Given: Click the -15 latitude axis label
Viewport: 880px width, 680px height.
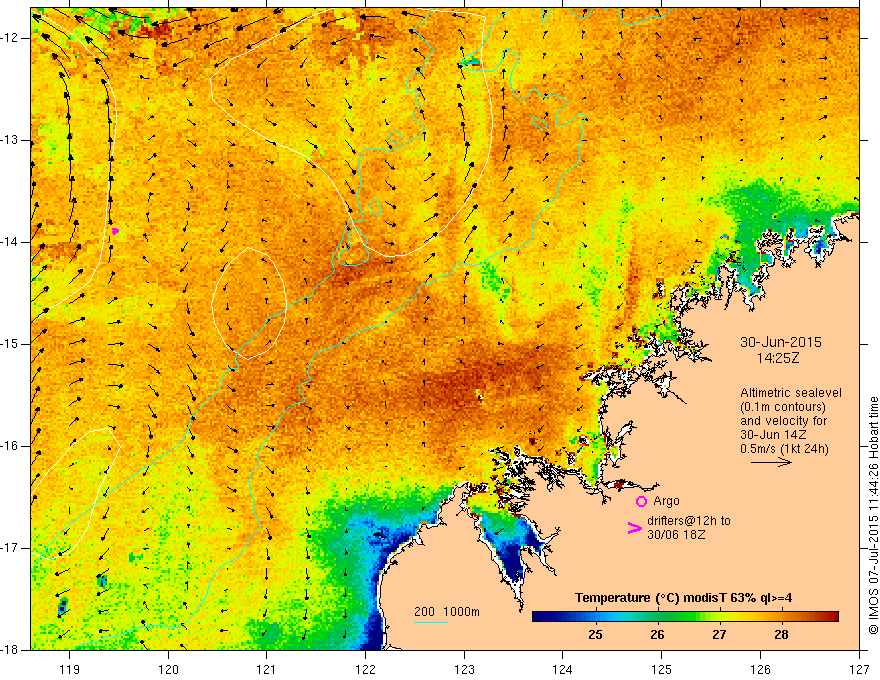Looking at the screenshot, I should 11,344.
